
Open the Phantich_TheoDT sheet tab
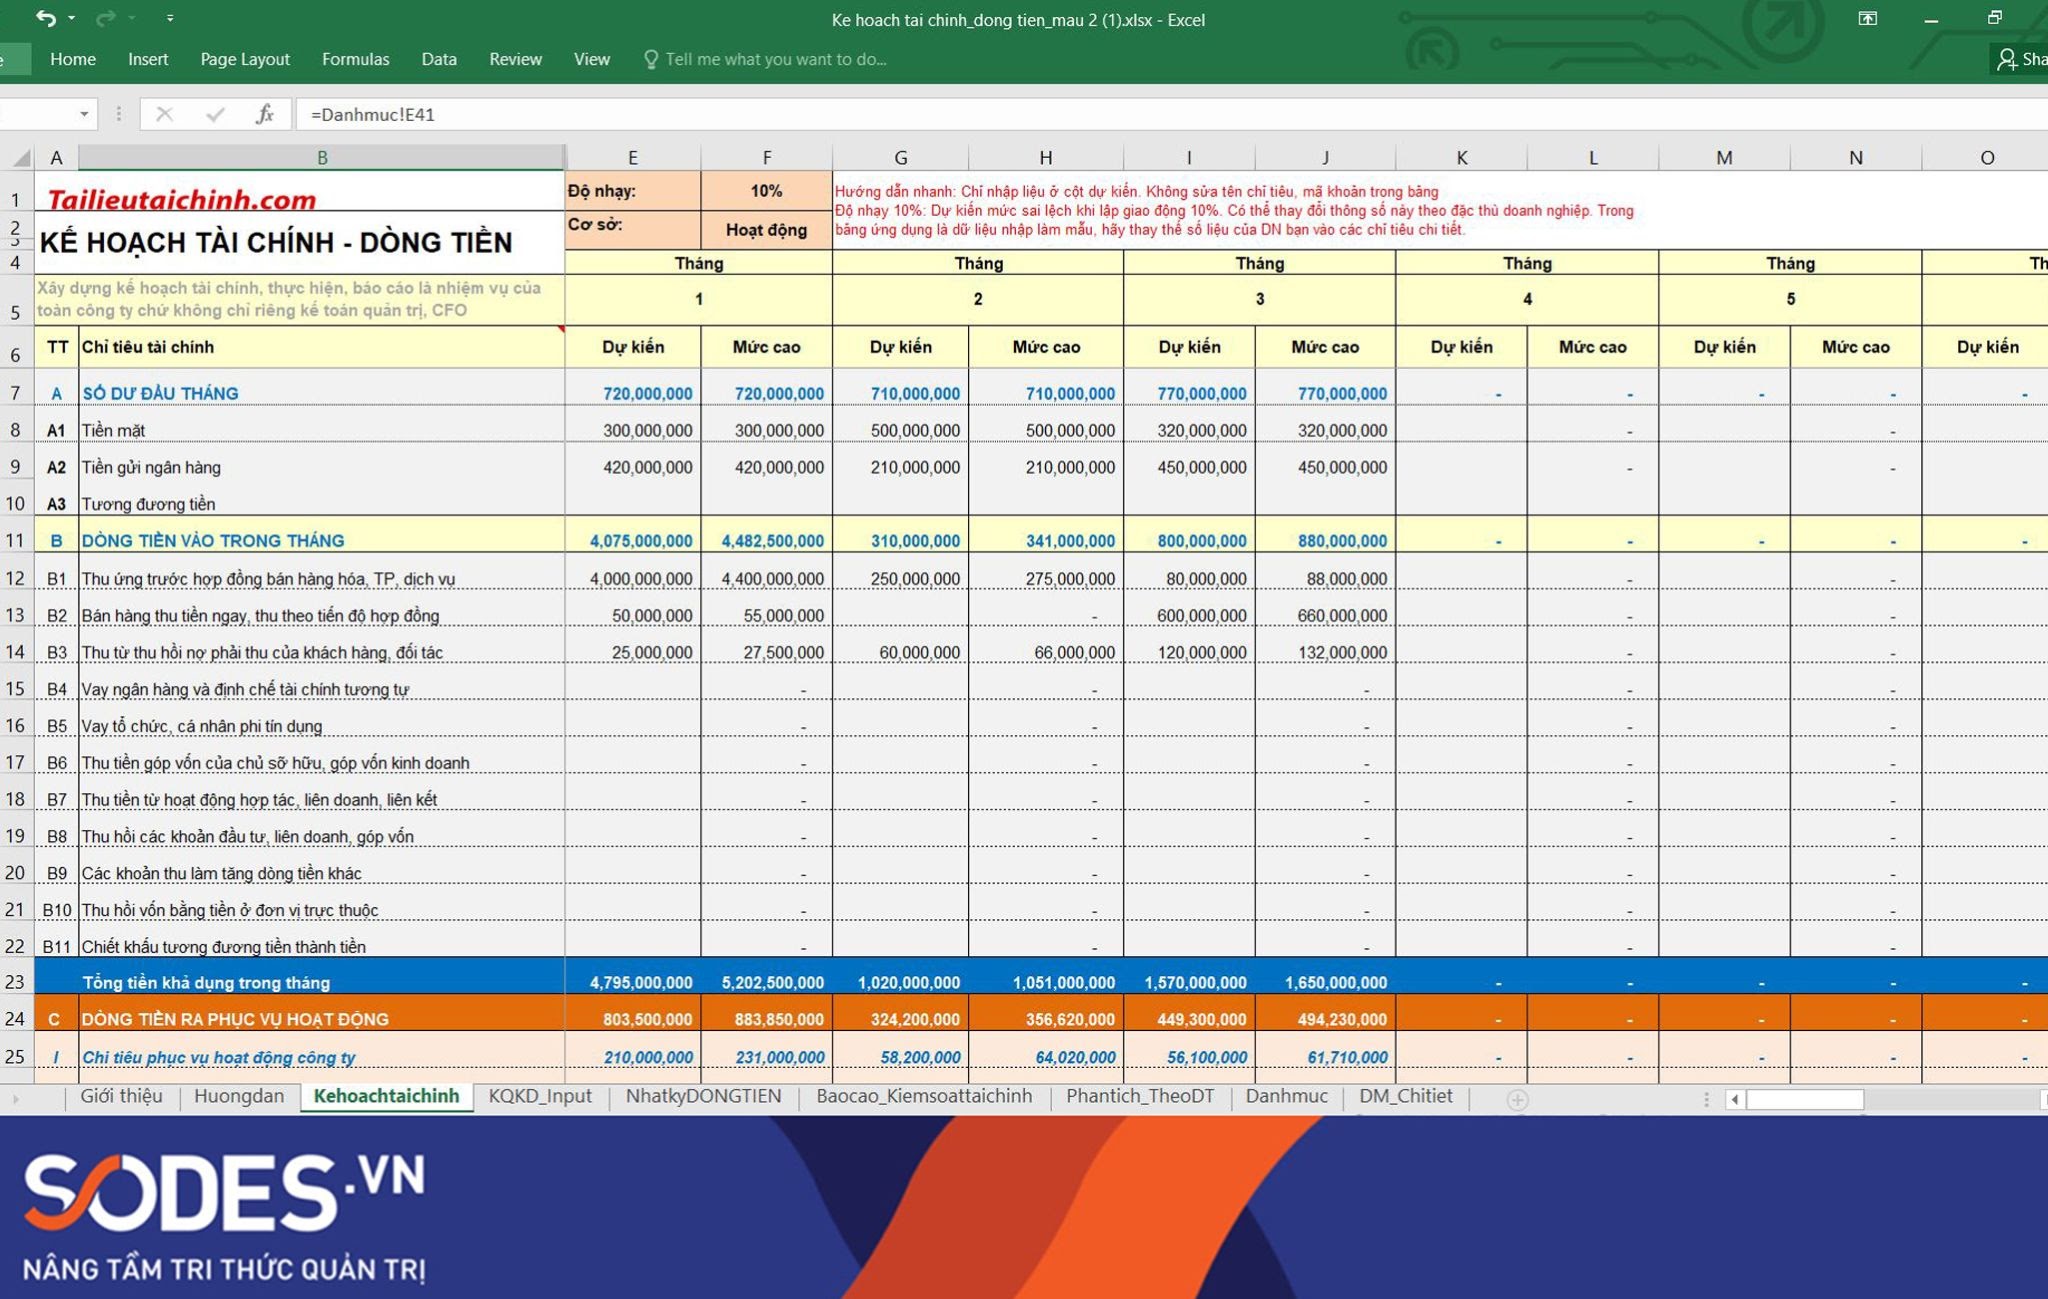point(1140,1096)
